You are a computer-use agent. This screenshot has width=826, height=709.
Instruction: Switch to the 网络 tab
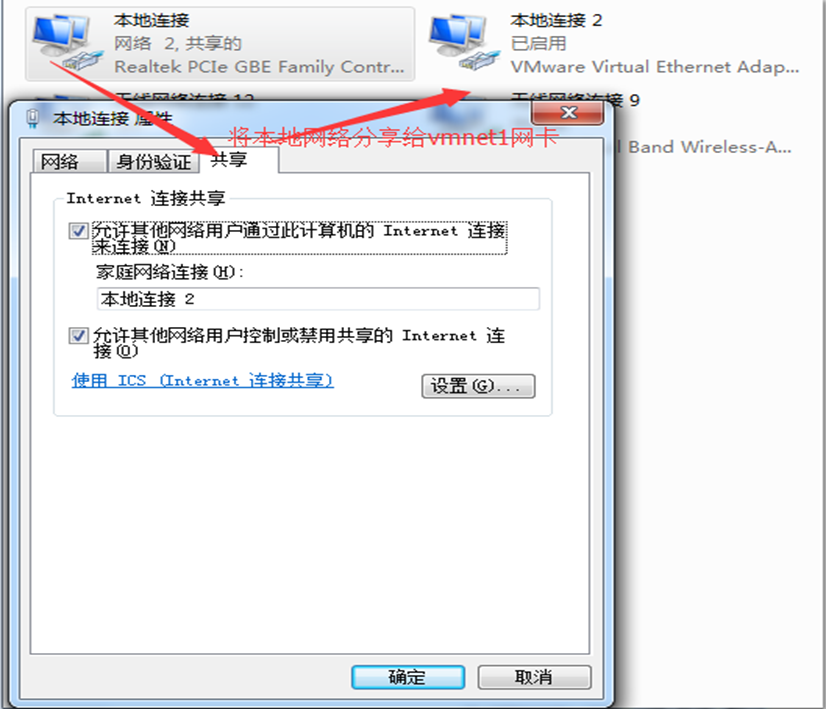click(70, 161)
